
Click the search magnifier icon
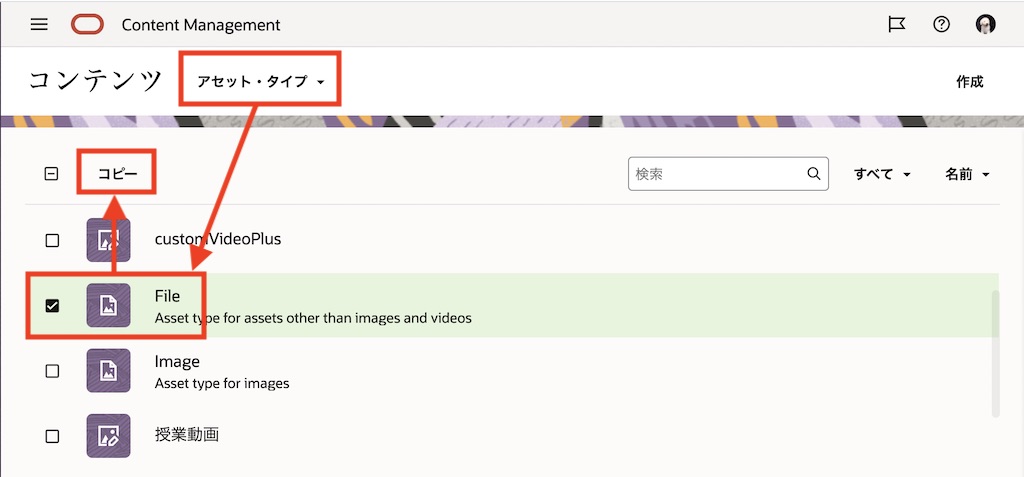coord(814,174)
